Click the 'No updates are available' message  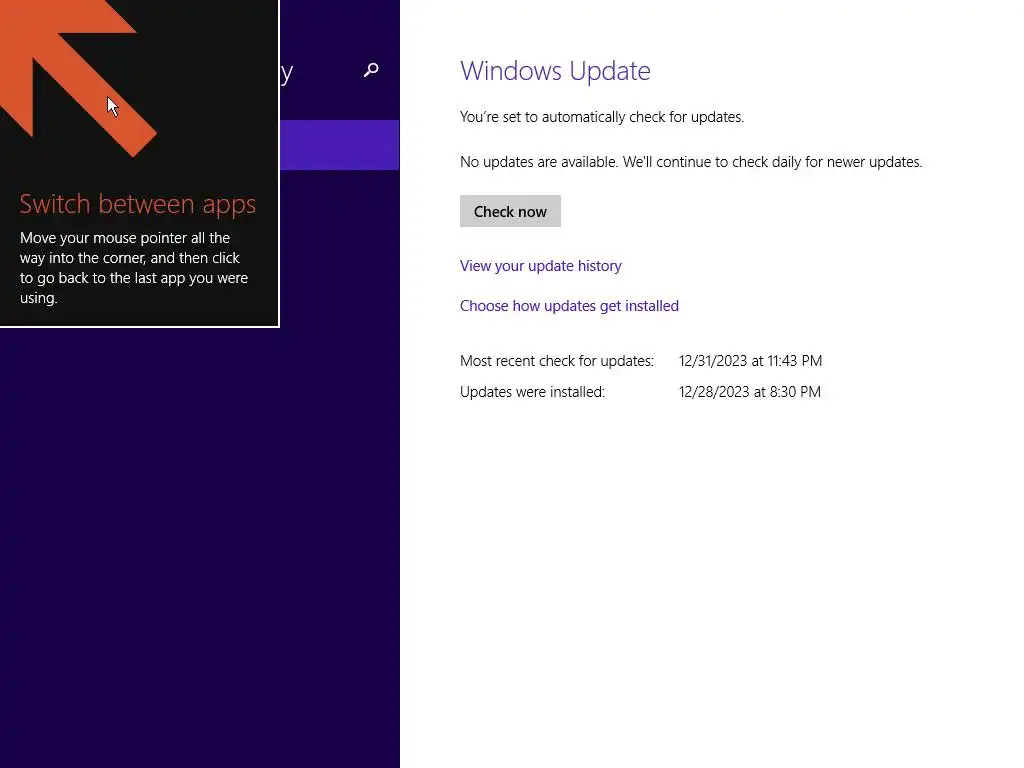(x=691, y=162)
